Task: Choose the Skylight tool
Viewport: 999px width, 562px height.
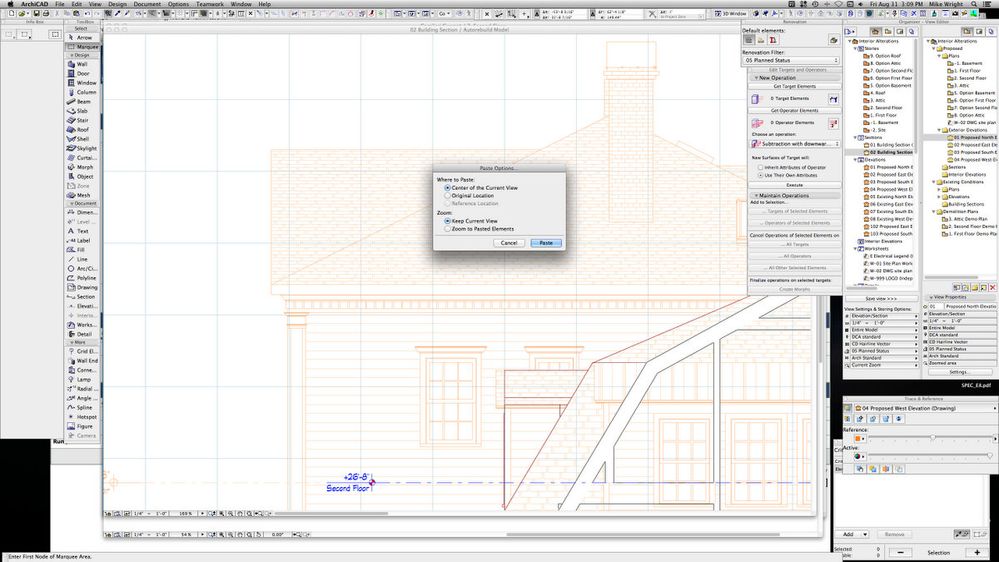Action: point(82,148)
